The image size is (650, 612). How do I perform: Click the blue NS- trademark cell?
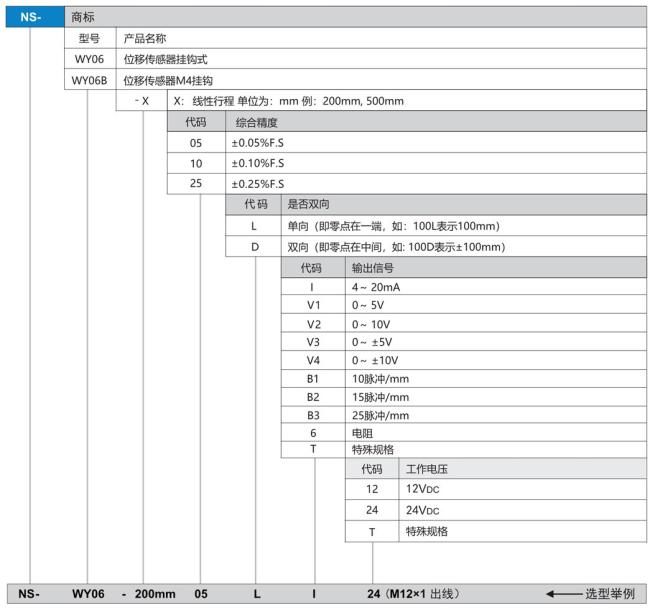pos(35,17)
